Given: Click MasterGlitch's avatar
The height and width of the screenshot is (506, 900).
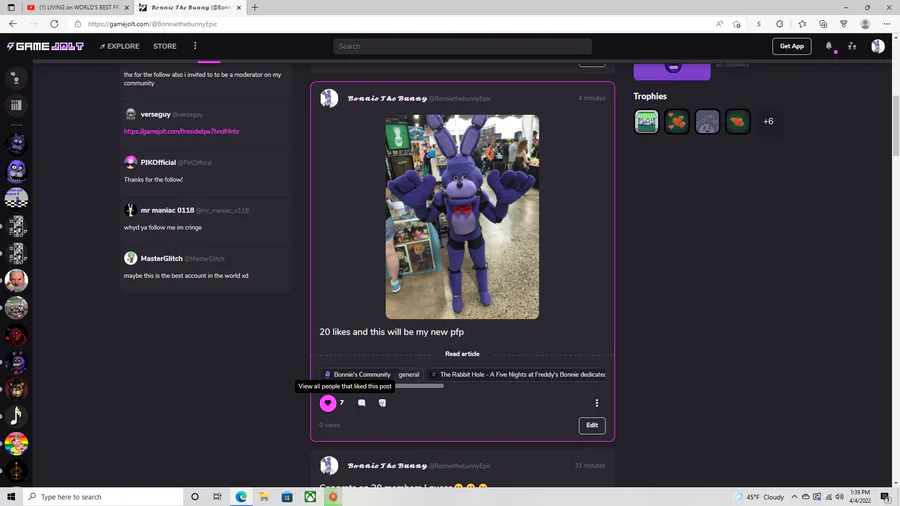Looking at the screenshot, I should [130, 258].
